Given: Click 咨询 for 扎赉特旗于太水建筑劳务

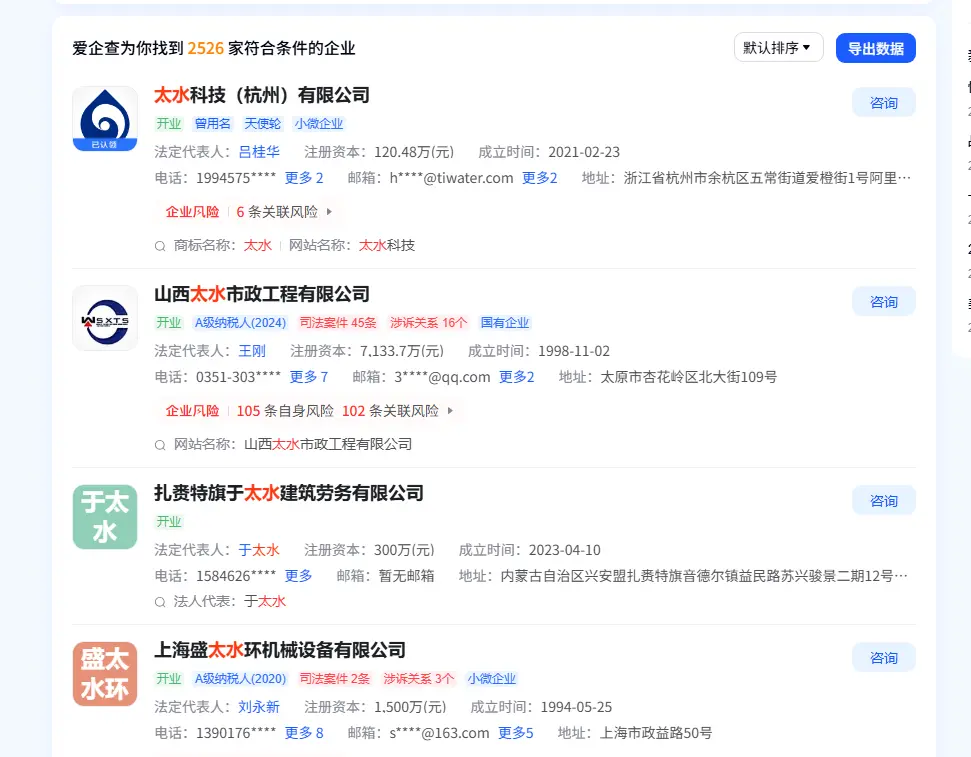Looking at the screenshot, I should tap(884, 501).
